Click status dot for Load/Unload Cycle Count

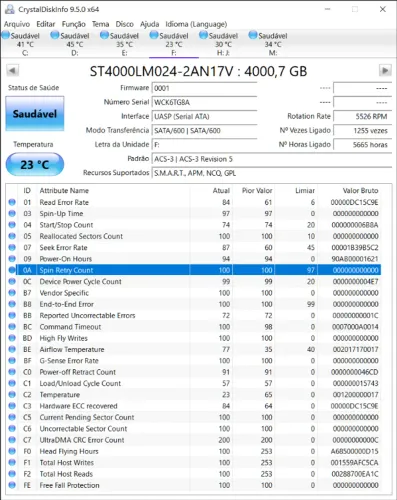(x=12, y=383)
